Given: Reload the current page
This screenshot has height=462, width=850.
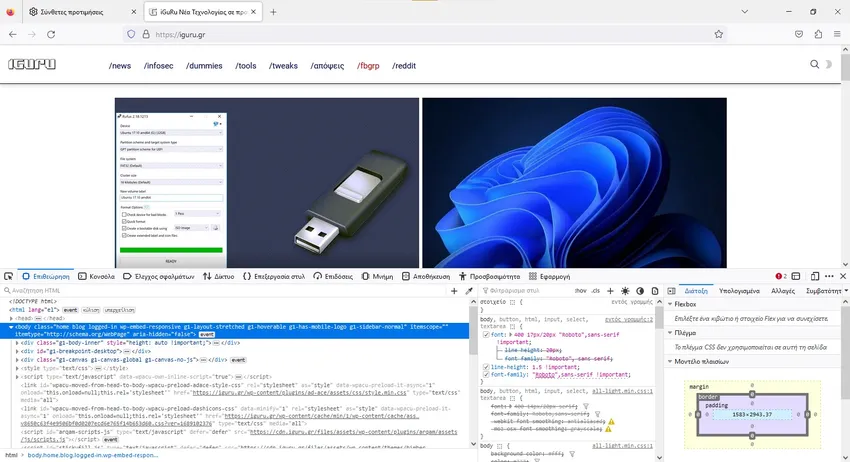Looking at the screenshot, I should tap(51, 34).
